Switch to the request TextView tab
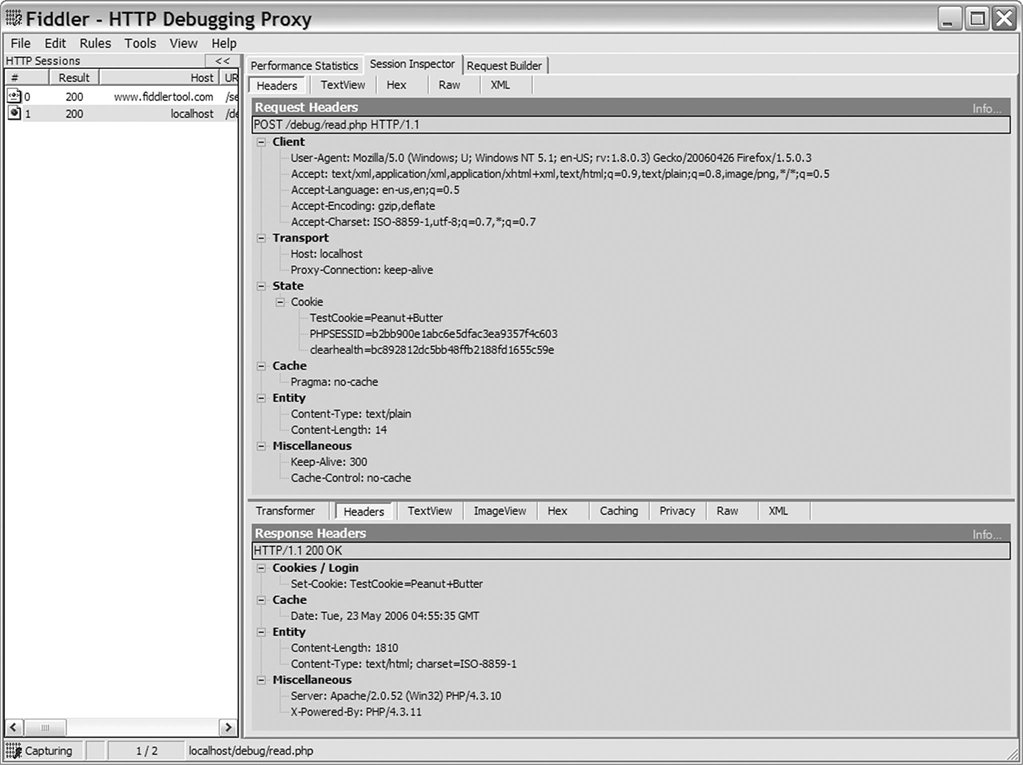 [x=343, y=85]
